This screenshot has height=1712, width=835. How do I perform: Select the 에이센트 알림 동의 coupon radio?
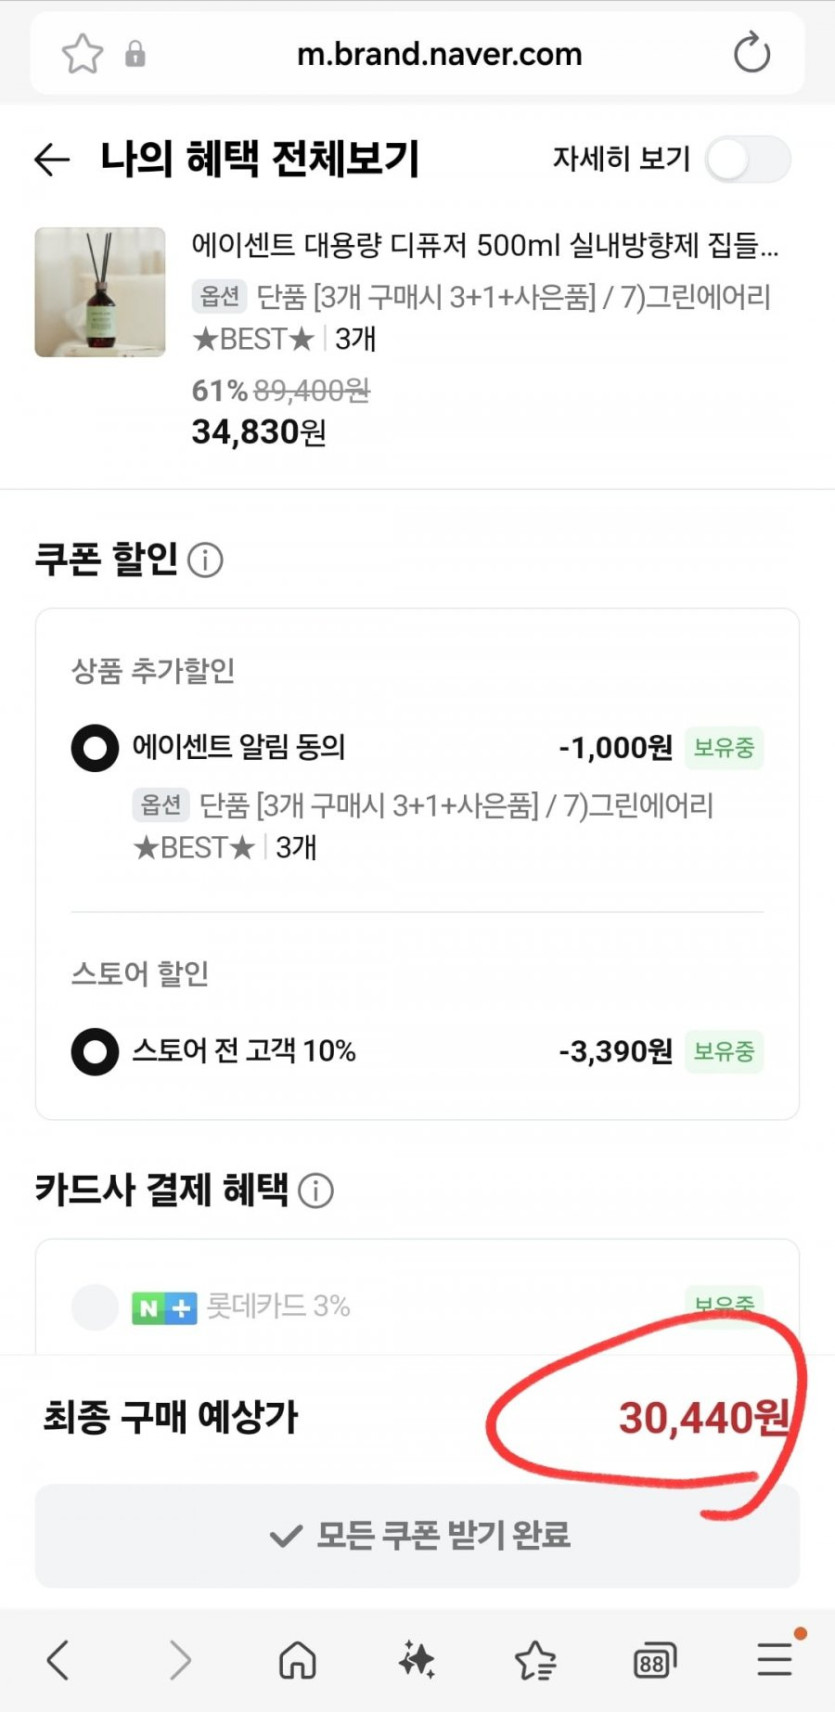point(95,748)
